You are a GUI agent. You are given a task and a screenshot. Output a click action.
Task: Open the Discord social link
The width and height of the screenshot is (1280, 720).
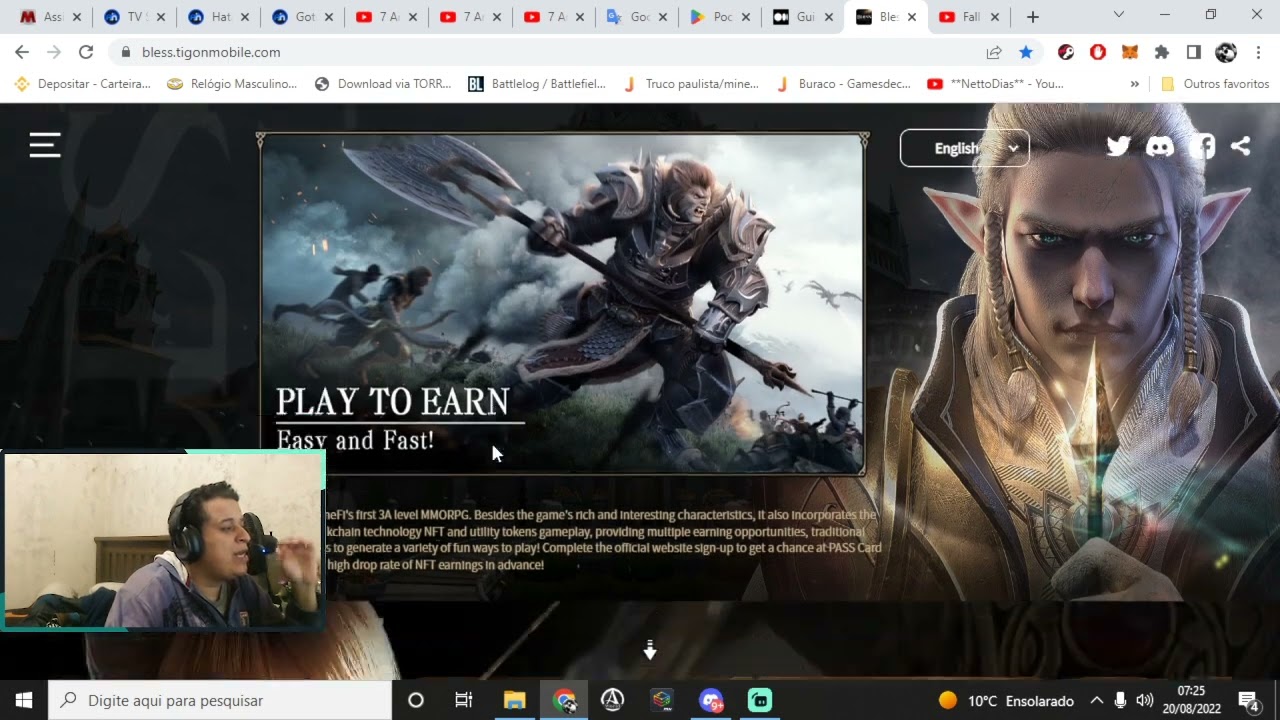(1160, 147)
